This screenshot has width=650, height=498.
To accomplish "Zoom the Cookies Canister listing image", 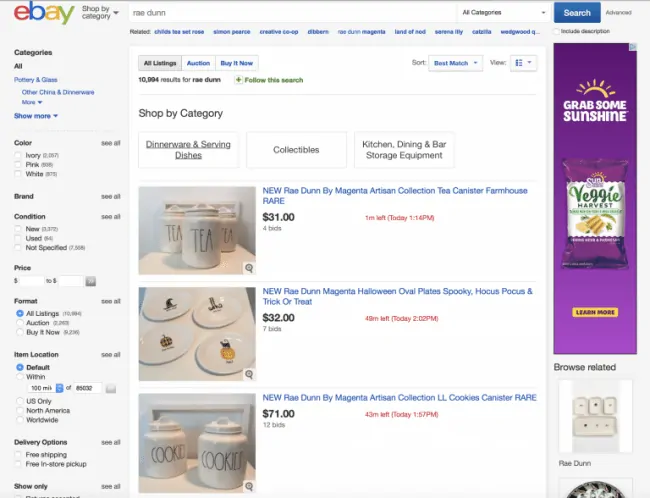I will point(249,486).
